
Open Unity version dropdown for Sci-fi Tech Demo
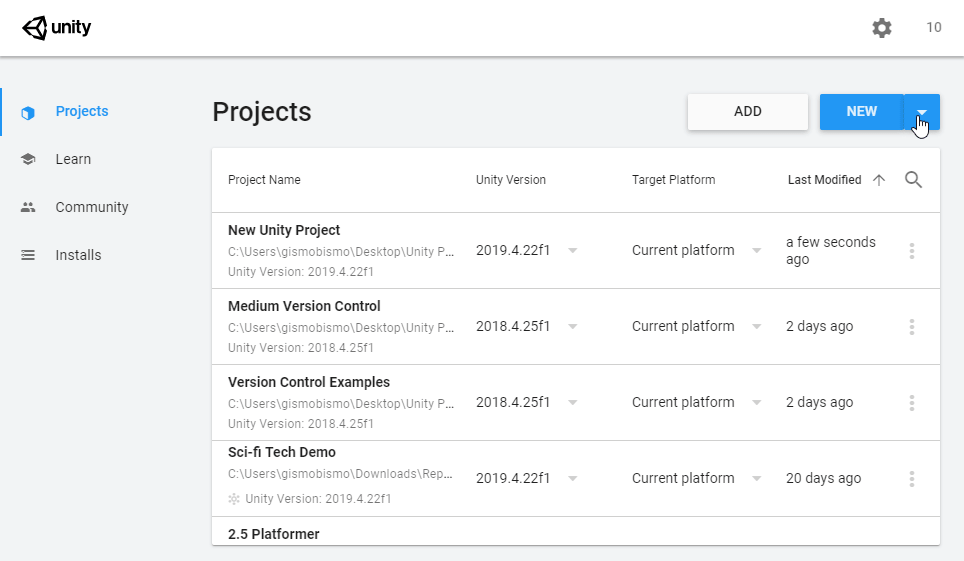tap(573, 479)
